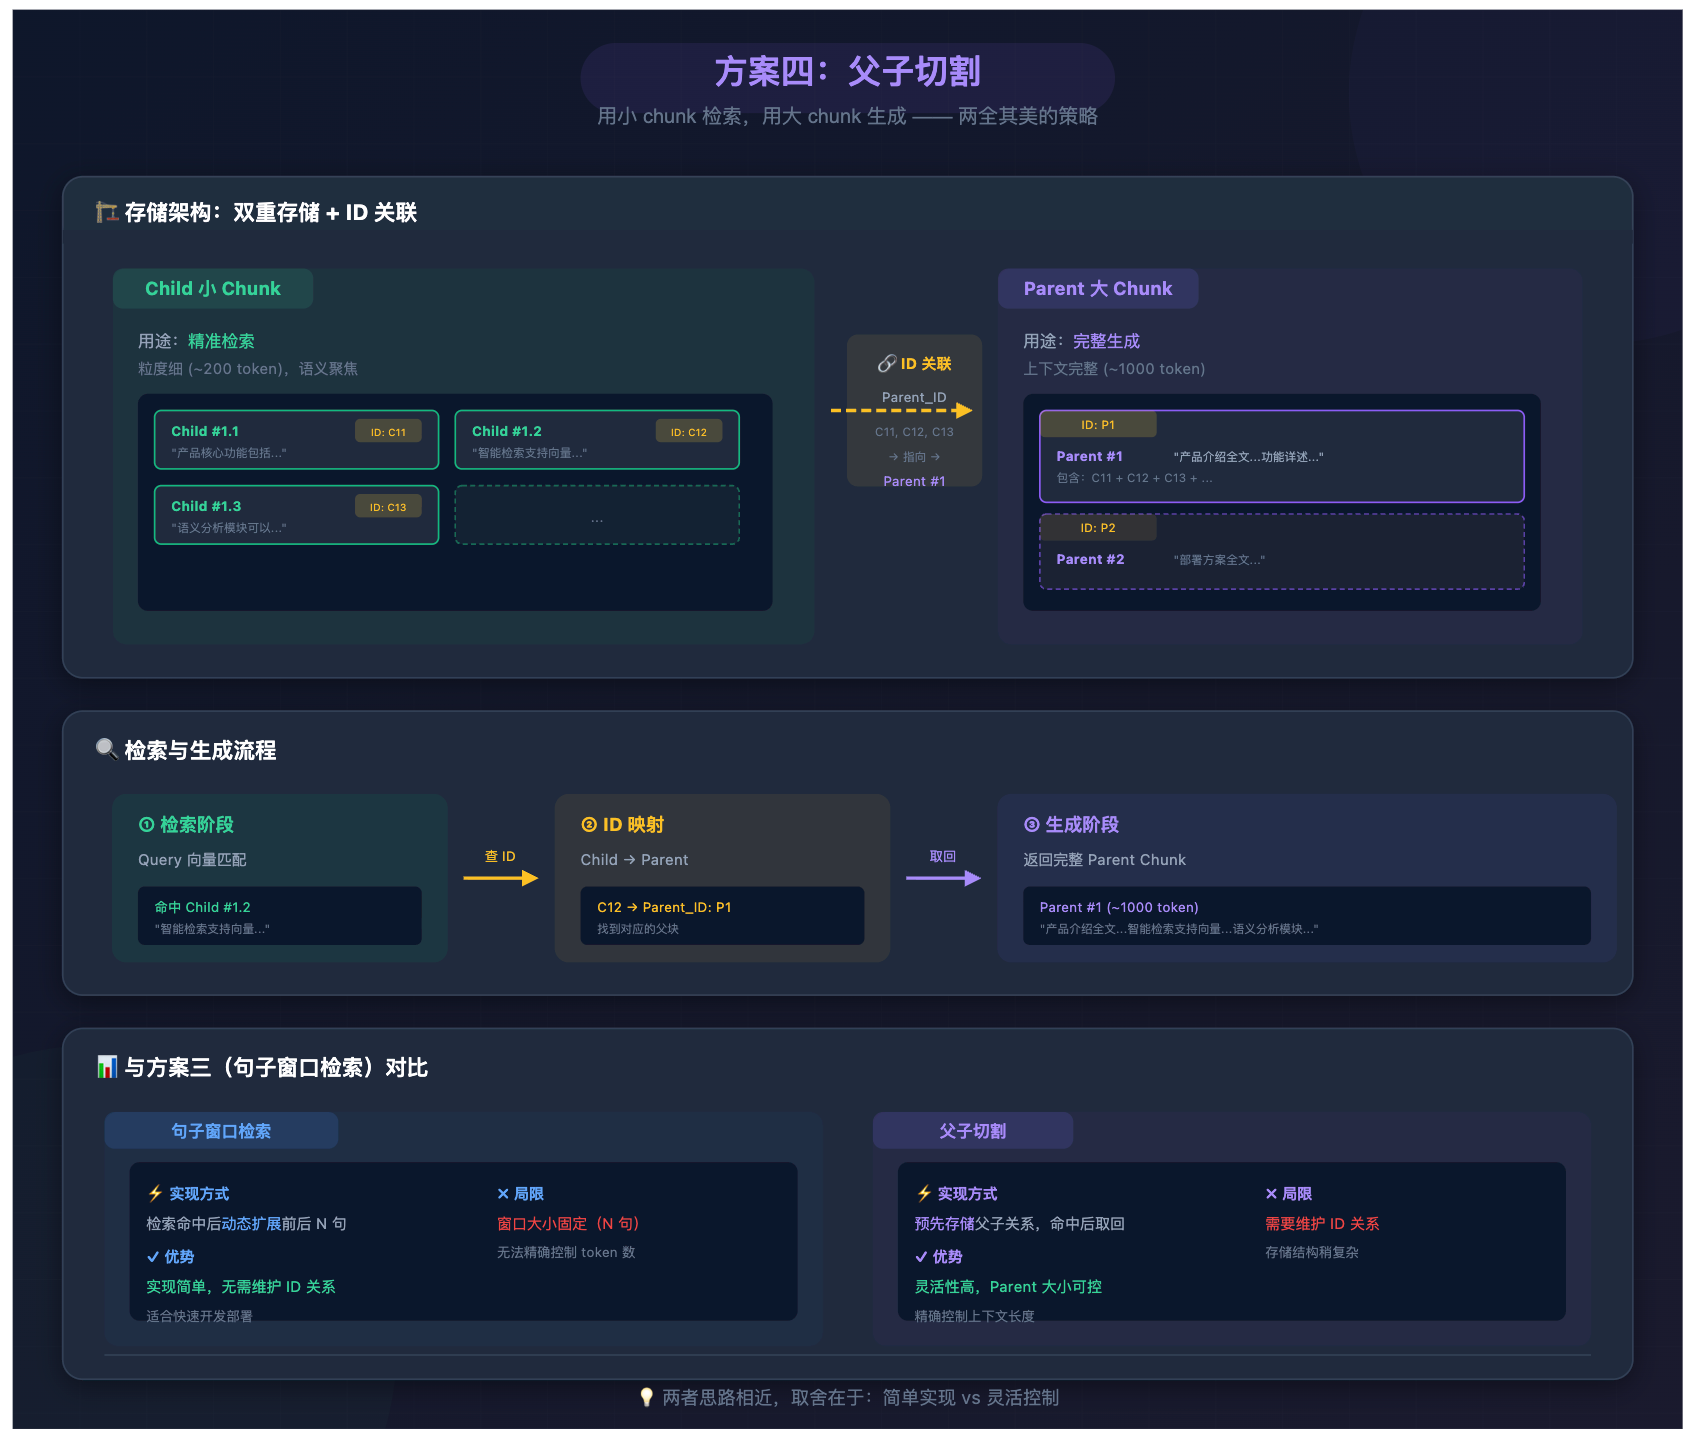Screen dimensions: 1698x1436
Task: Click the lightbulb icon in the bottom footnote
Action: click(646, 1397)
